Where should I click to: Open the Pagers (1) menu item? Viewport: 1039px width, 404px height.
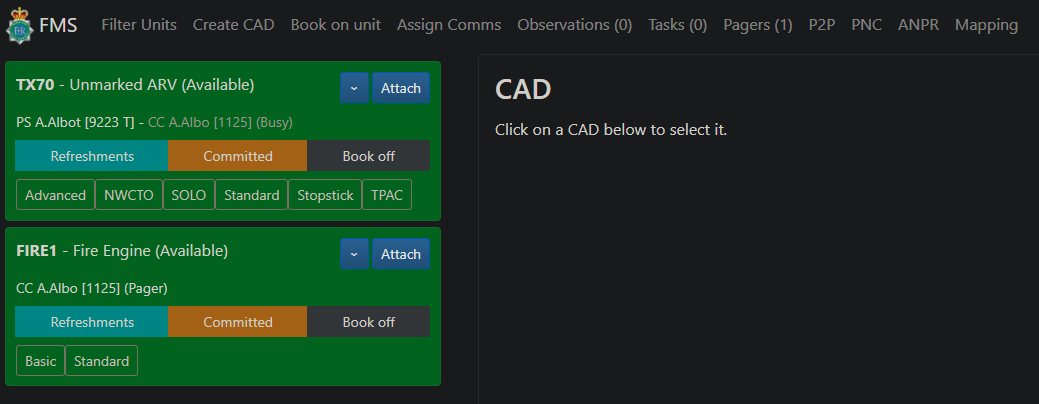pos(757,25)
